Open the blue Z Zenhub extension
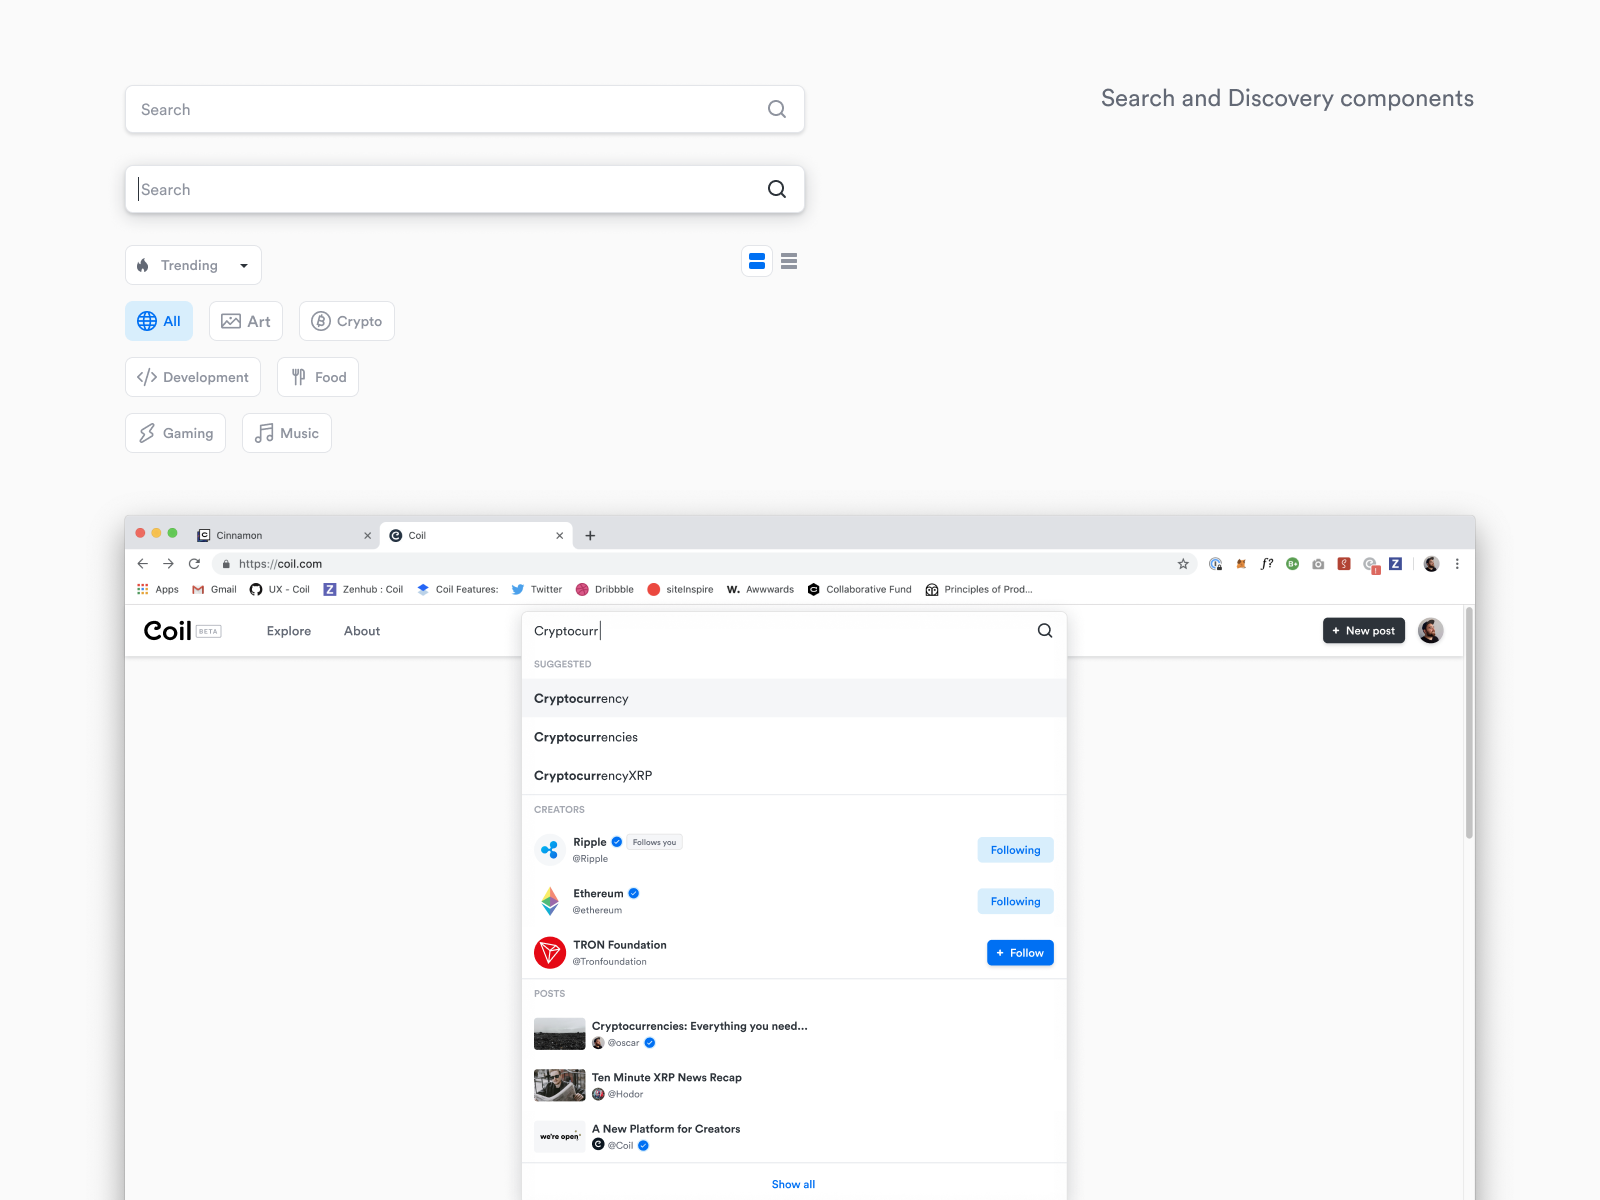 (1395, 563)
